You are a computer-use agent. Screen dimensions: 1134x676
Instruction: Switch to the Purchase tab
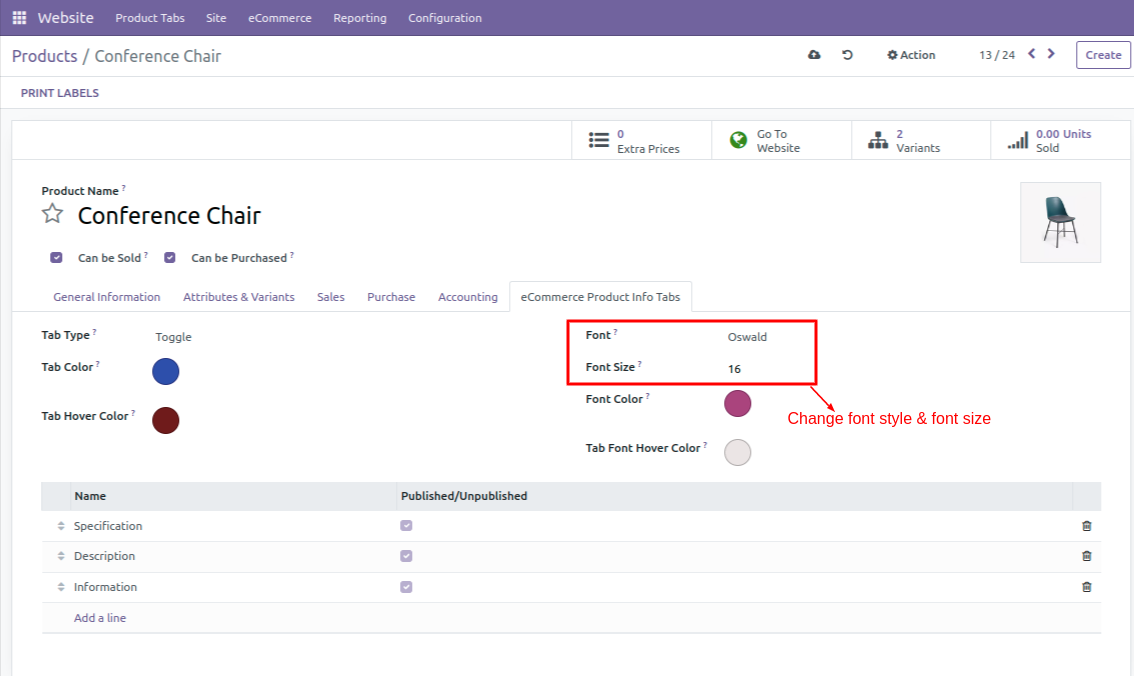[x=391, y=297]
